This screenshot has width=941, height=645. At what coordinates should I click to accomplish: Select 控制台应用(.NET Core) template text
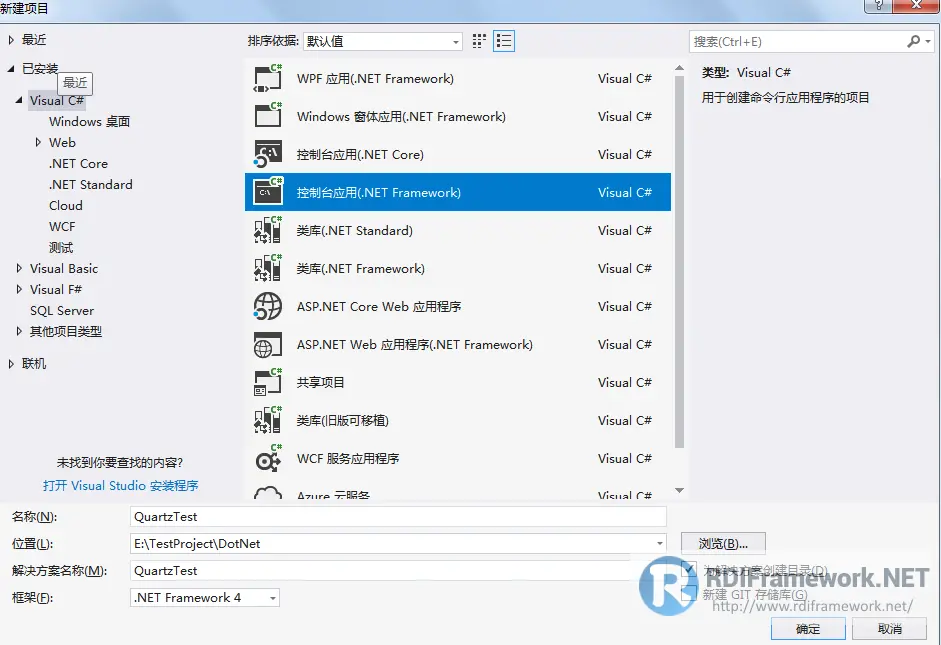pyautogui.click(x=360, y=154)
